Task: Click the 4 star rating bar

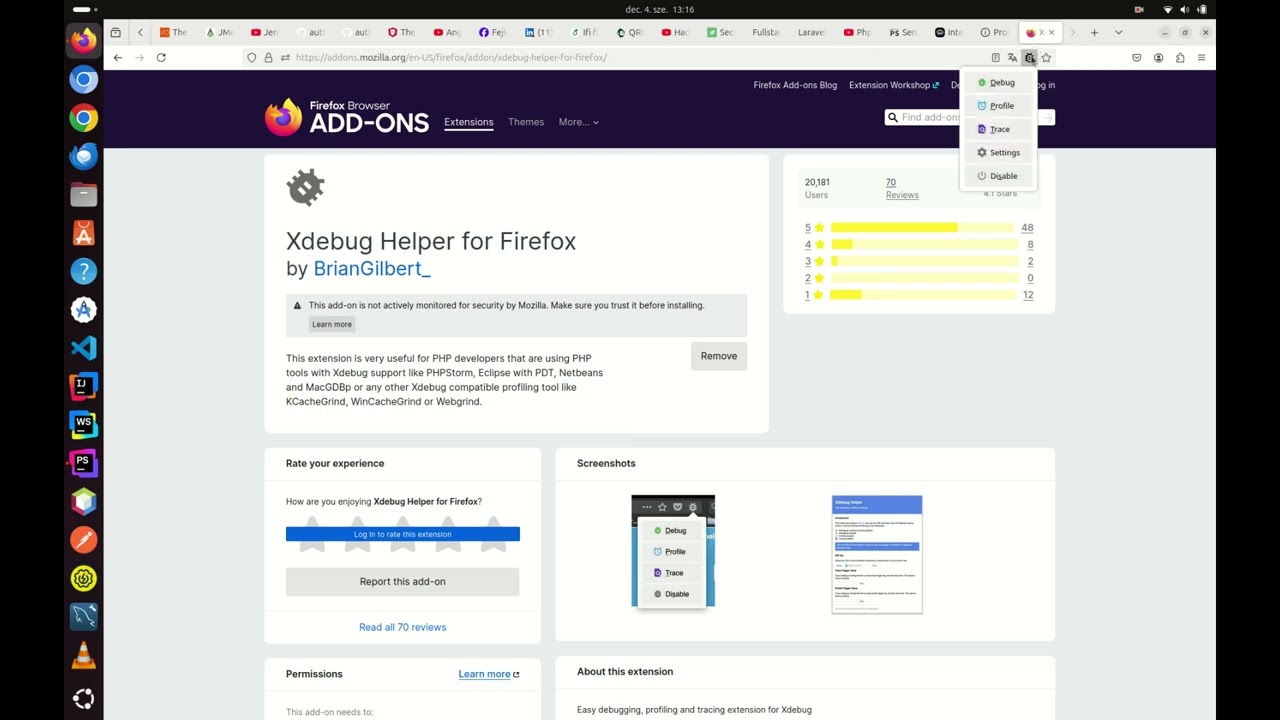Action: click(924, 244)
